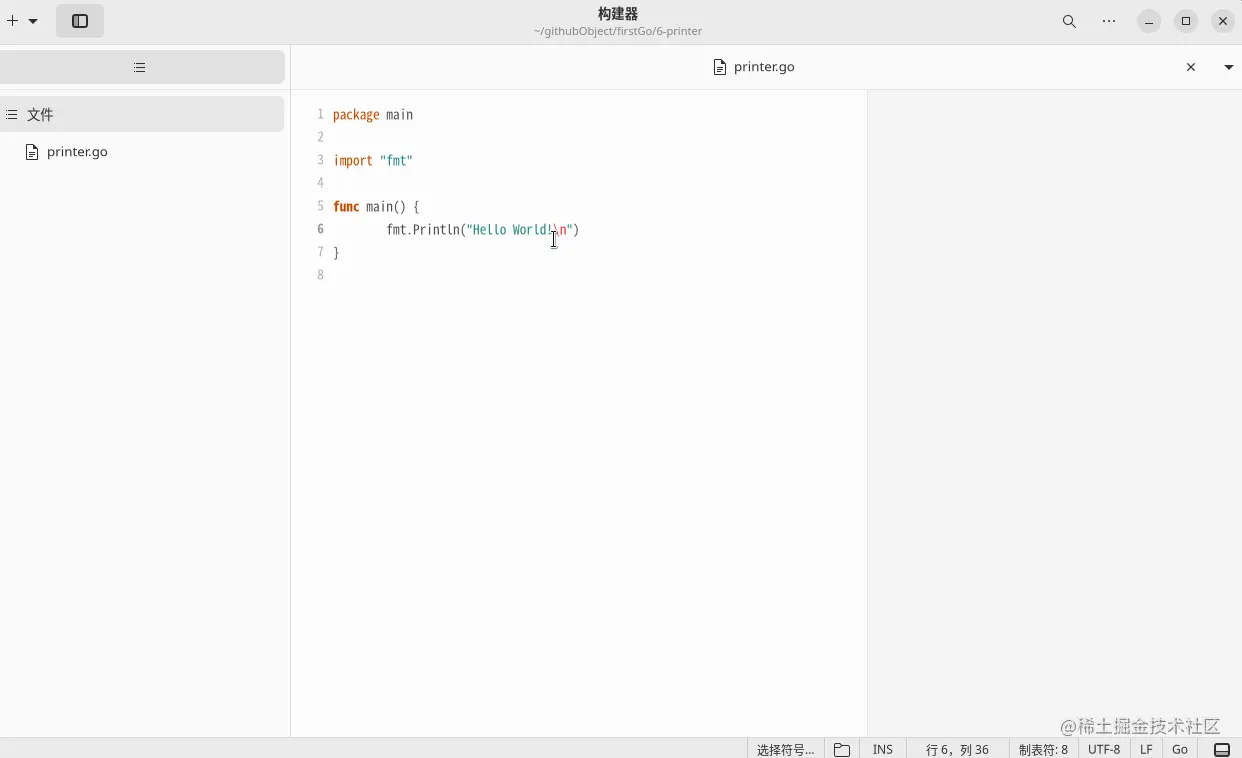Image resolution: width=1242 pixels, height=758 pixels.
Task: Toggle the INS insert mode indicator
Action: [882, 749]
